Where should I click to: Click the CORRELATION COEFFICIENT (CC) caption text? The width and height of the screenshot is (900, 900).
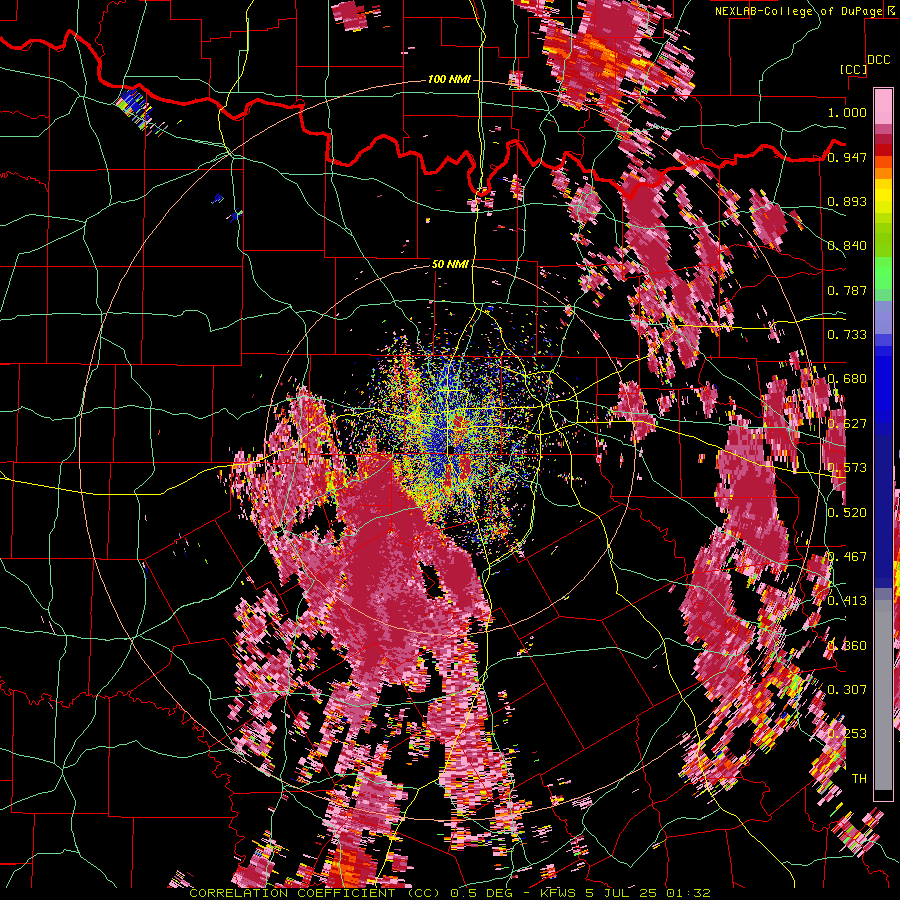click(315, 893)
